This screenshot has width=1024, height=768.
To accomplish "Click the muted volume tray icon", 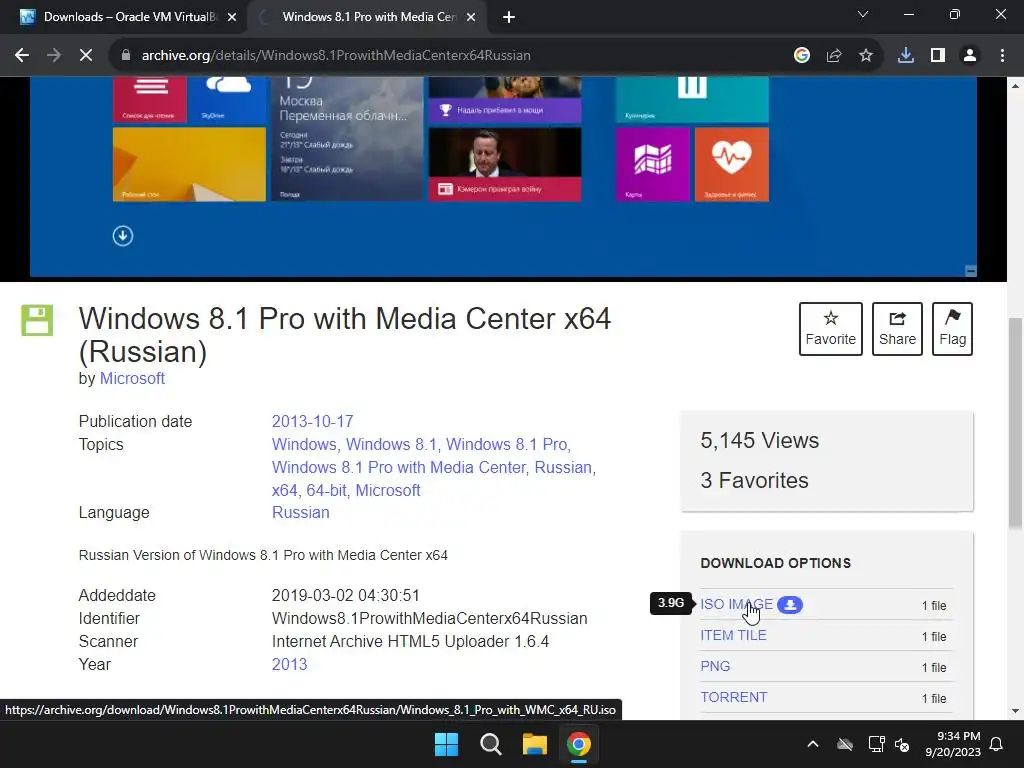I will 902,744.
